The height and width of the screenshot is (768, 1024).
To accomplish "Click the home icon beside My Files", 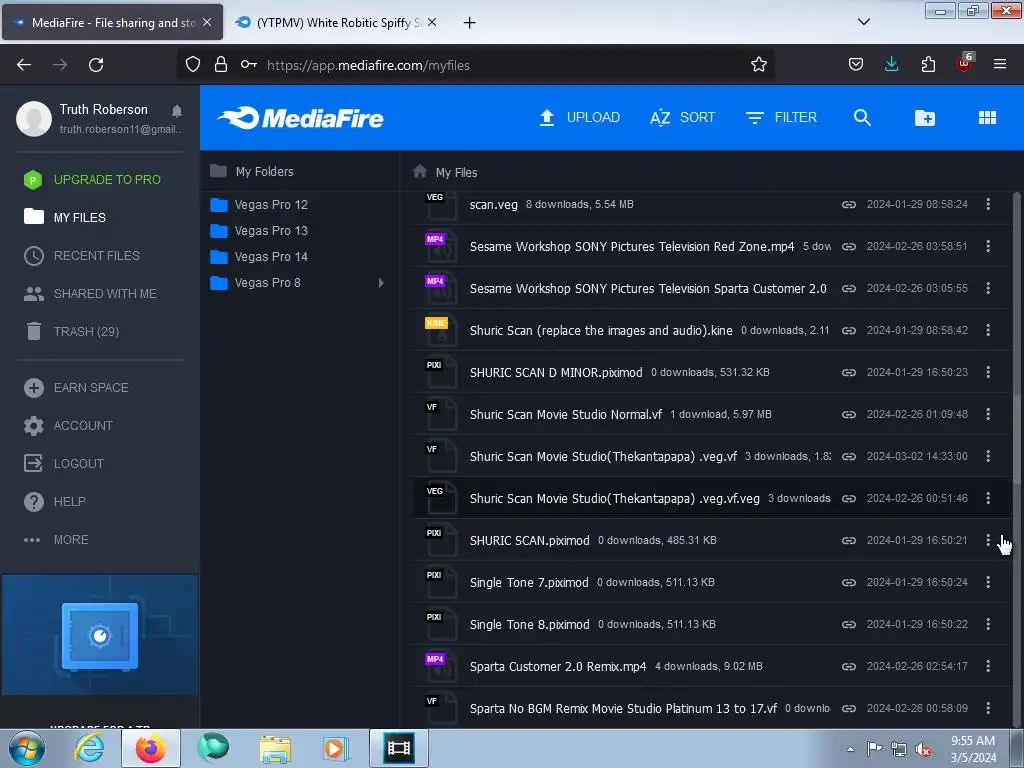I will [420, 171].
